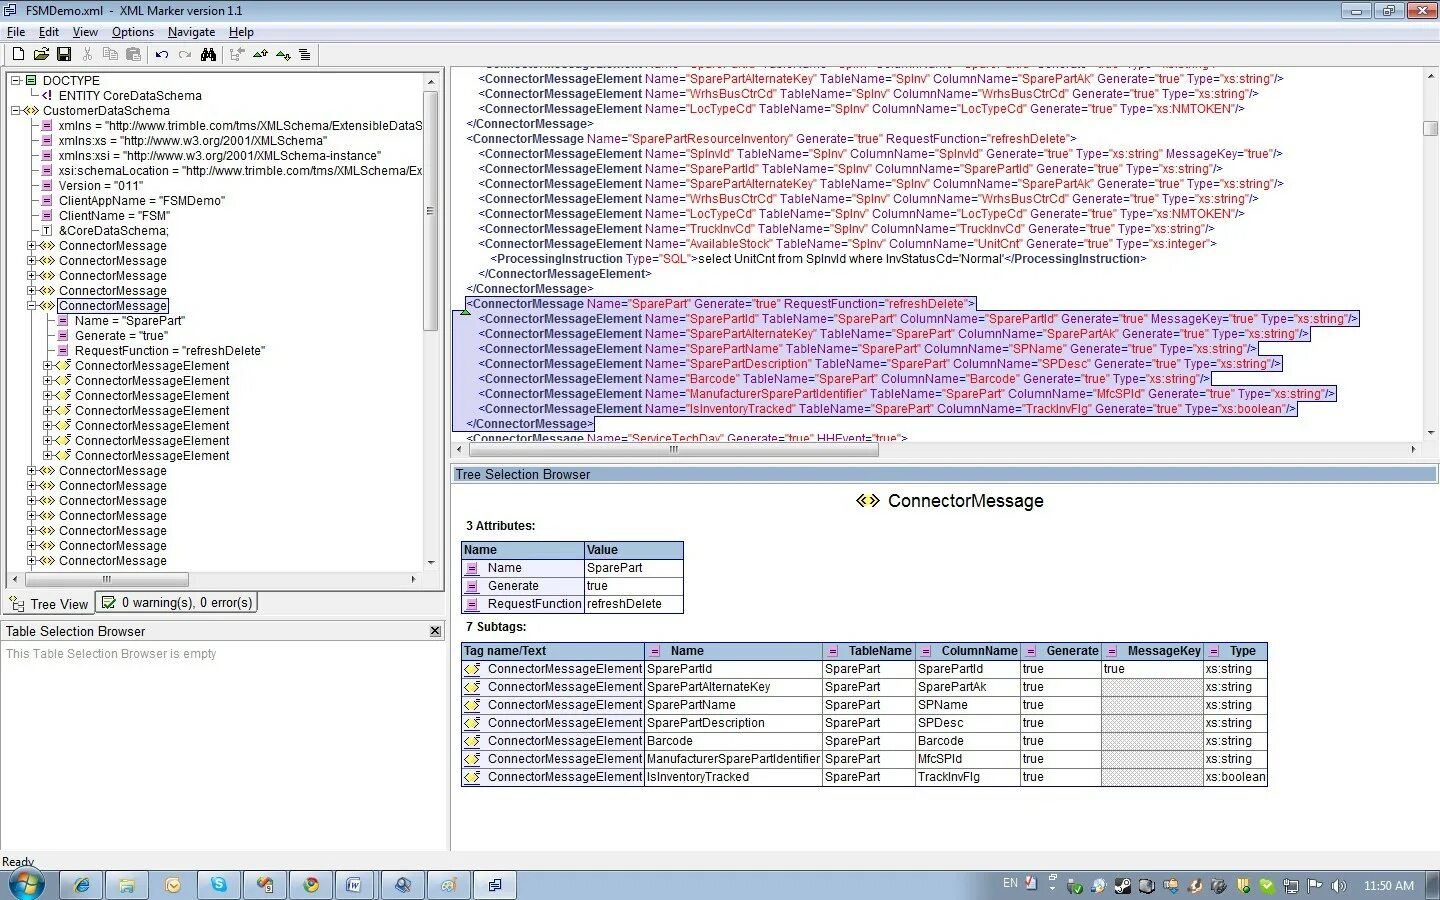The image size is (1440, 900).
Task: Select the ENTITY CoreDataSchema tree item
Action: [130, 95]
